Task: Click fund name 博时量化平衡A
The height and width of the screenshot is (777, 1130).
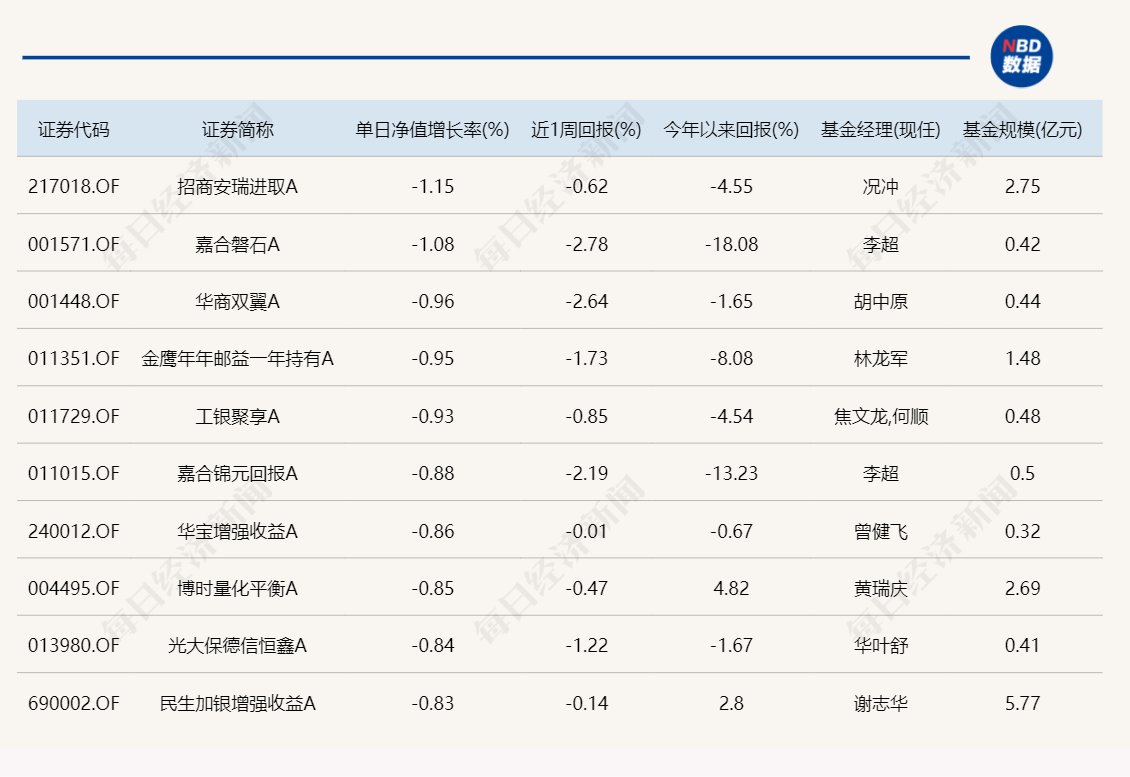Action: [x=237, y=588]
